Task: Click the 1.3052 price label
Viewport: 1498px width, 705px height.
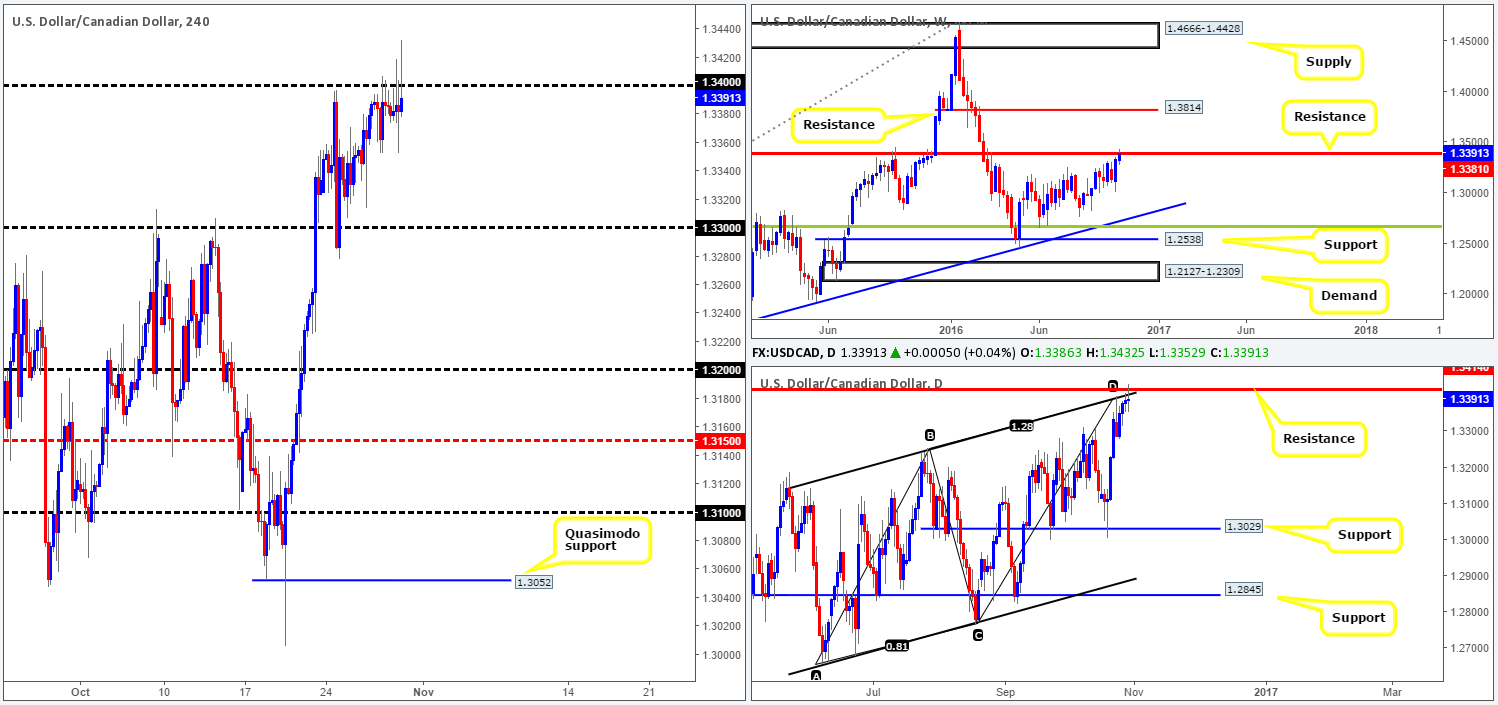Action: 533,581
